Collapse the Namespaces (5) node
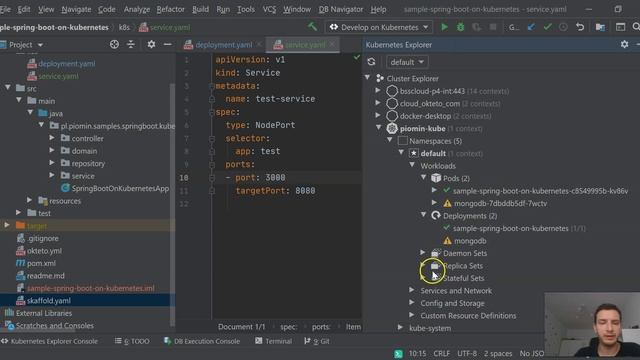Viewport: 640px width, 360px height. (390, 140)
